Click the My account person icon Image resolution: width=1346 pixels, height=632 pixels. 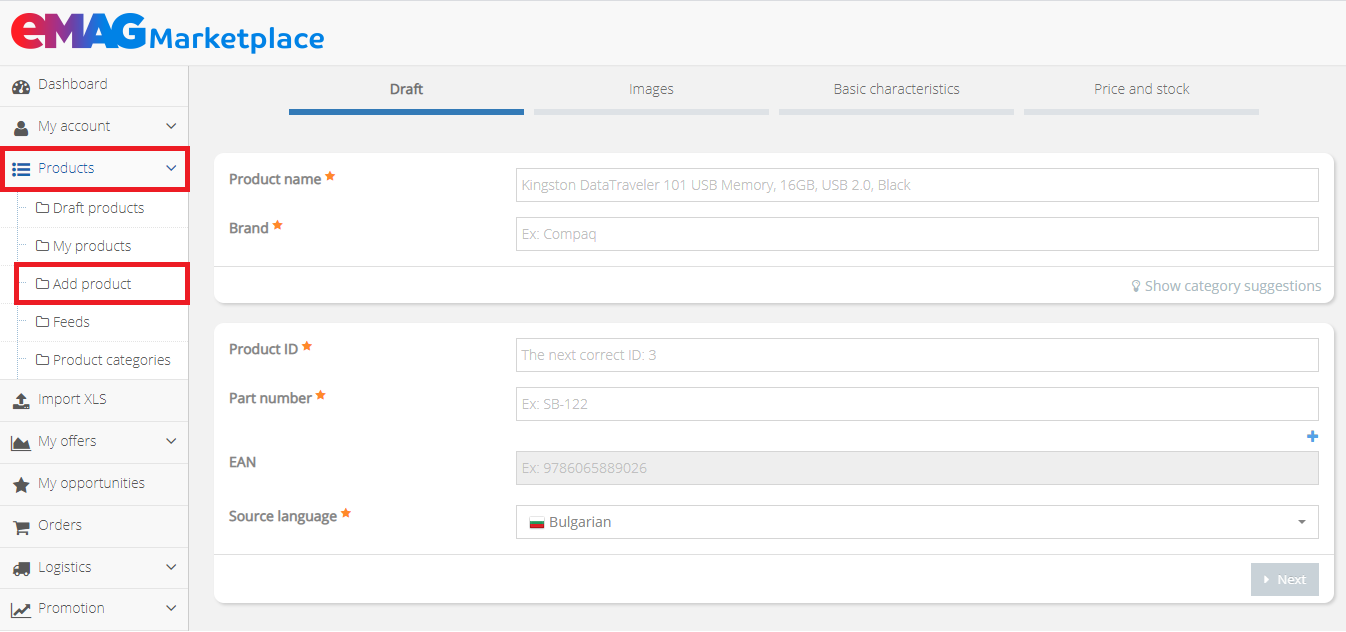tap(21, 128)
